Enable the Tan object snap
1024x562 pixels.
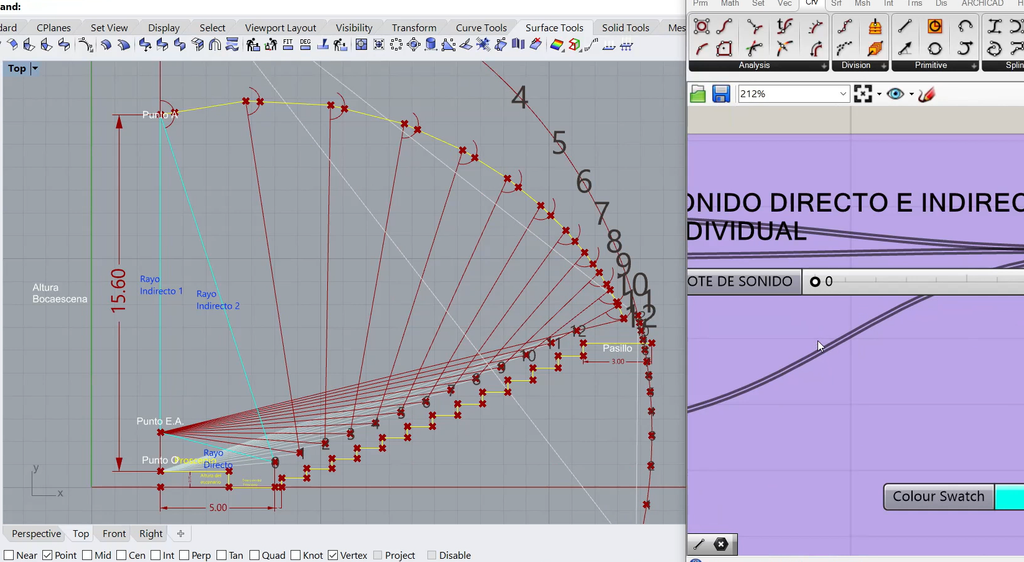coord(221,555)
